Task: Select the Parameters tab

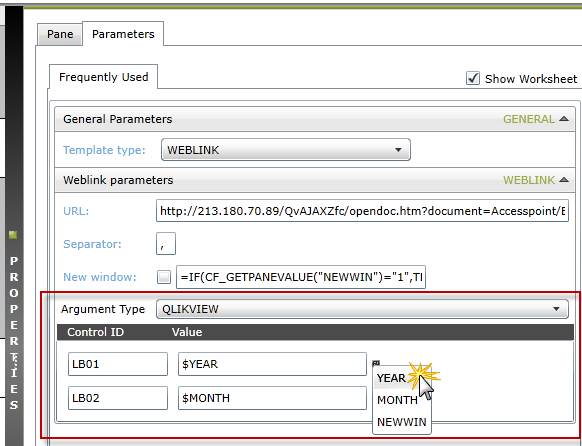Action: [123, 34]
